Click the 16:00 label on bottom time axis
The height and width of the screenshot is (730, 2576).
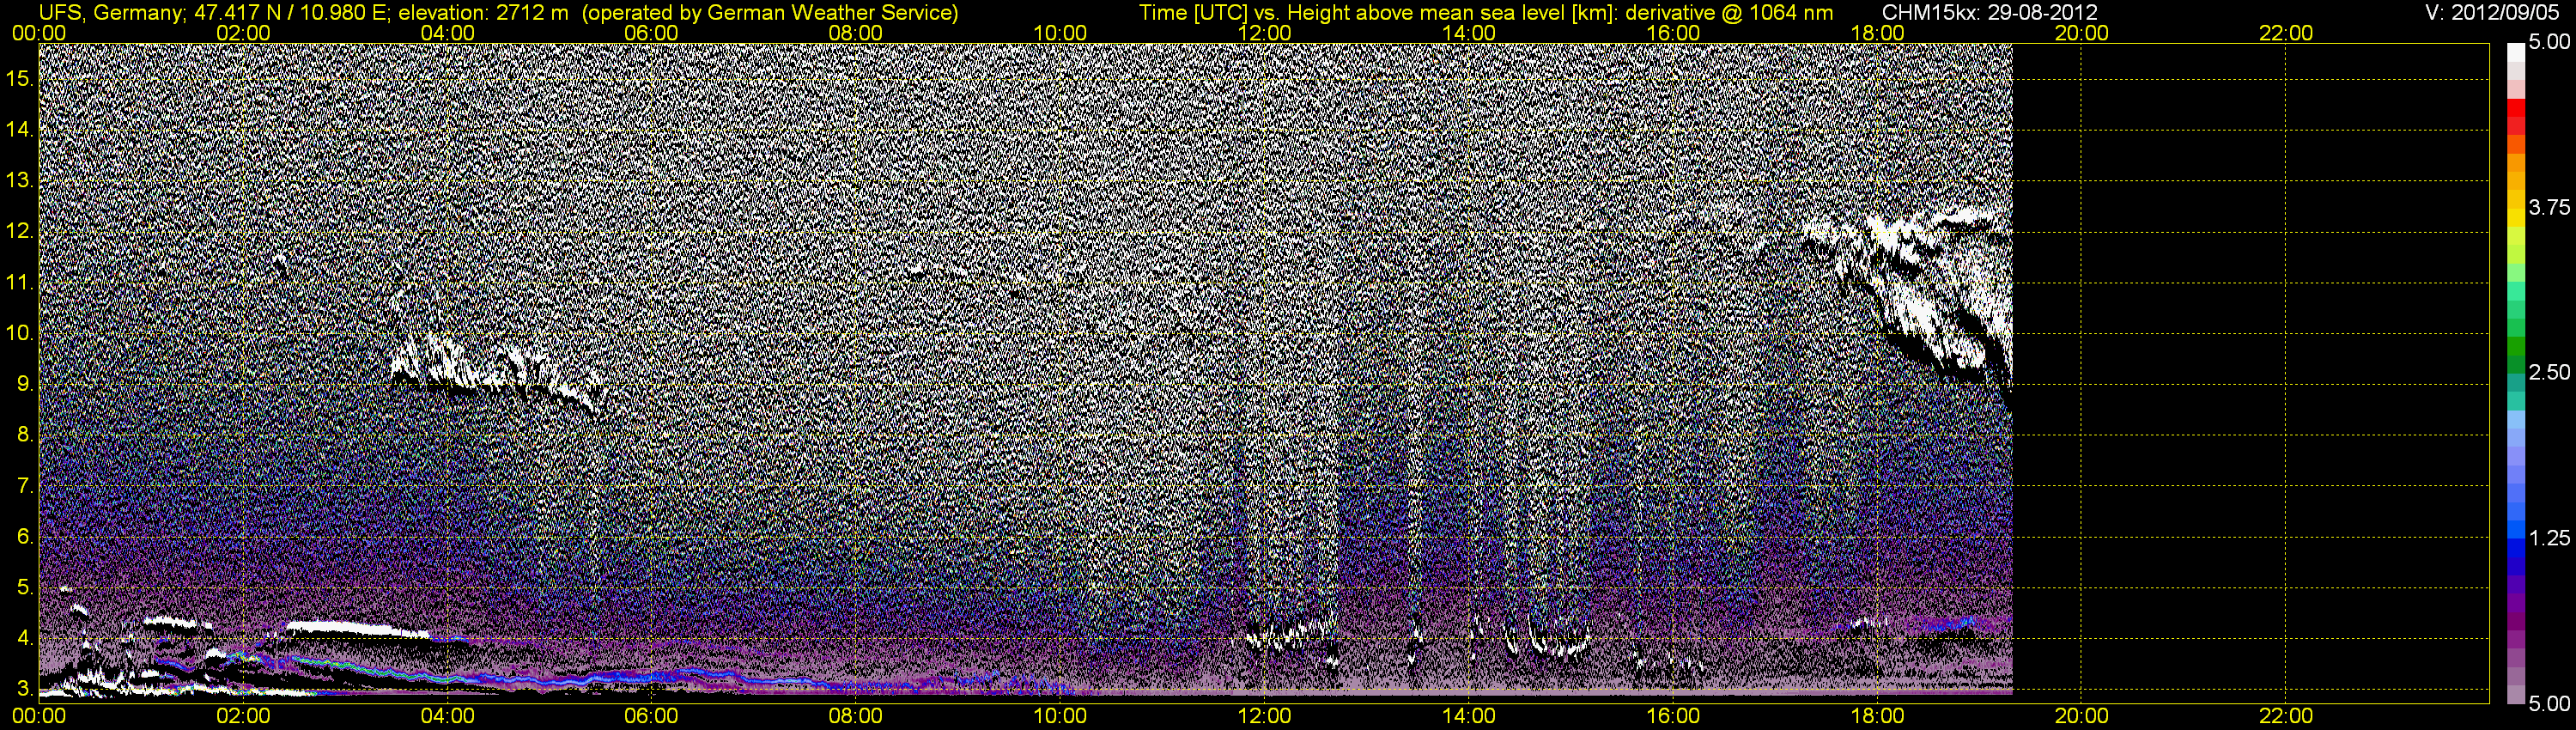click(1673, 716)
